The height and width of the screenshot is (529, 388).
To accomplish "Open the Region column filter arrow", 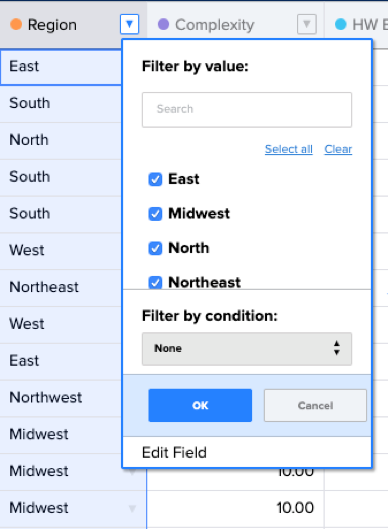I will click(x=129, y=24).
